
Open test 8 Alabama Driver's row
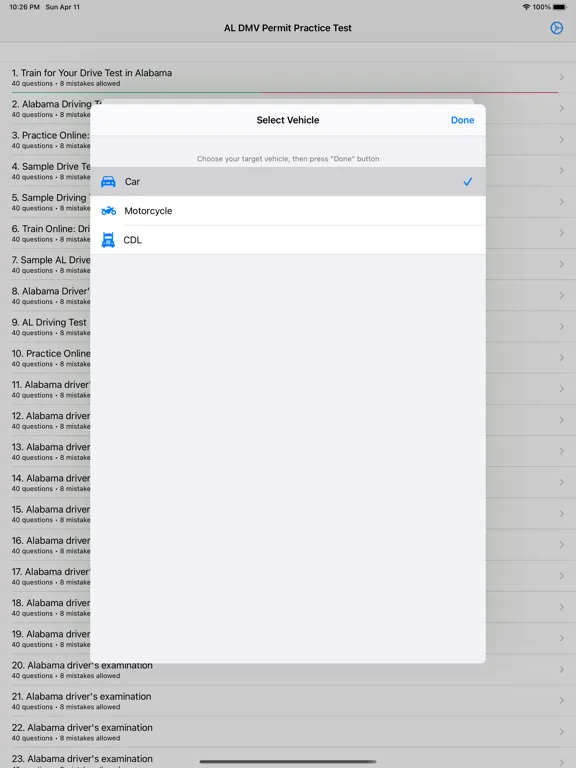[45, 295]
